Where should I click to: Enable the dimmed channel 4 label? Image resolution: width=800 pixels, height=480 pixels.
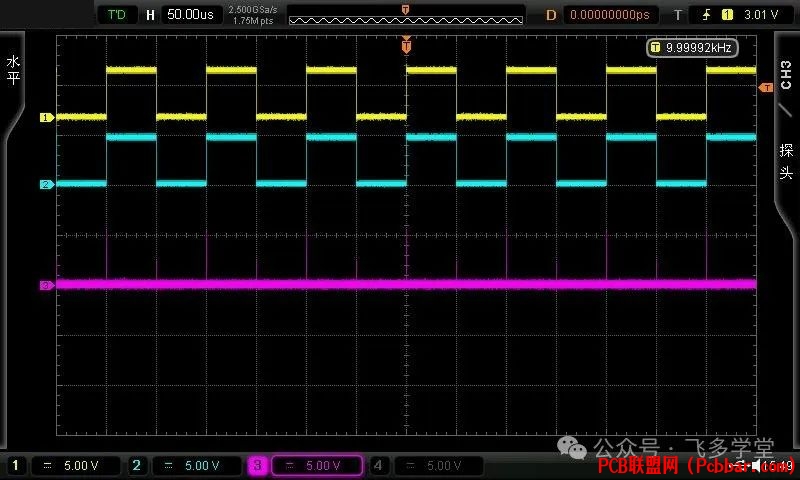pyautogui.click(x=378, y=465)
